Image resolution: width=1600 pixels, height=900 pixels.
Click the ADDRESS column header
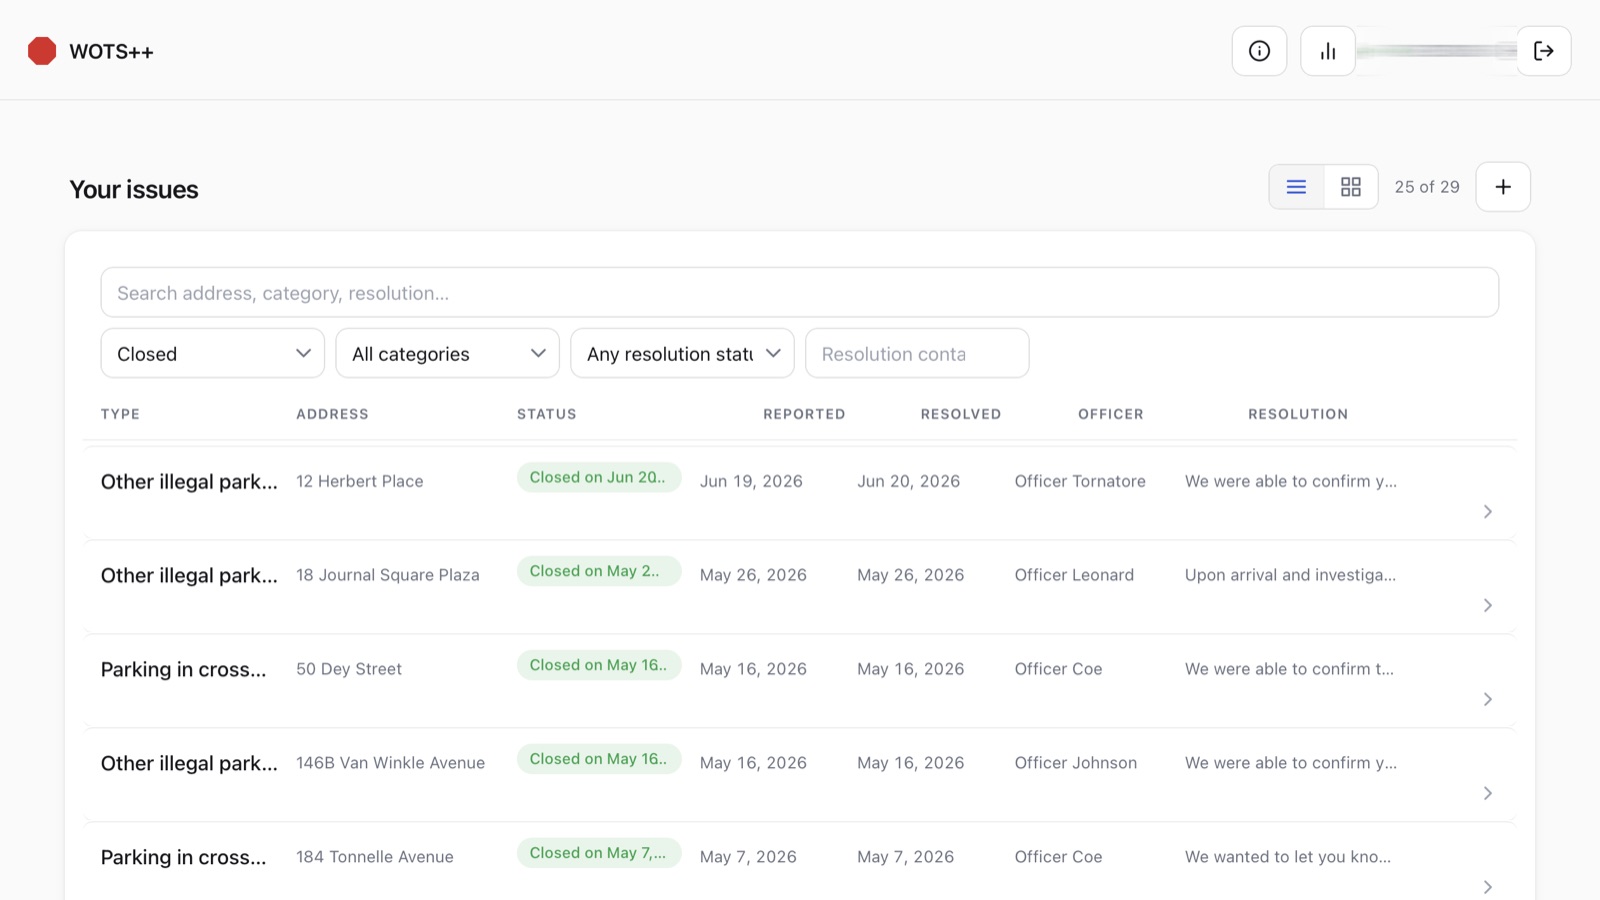point(332,414)
